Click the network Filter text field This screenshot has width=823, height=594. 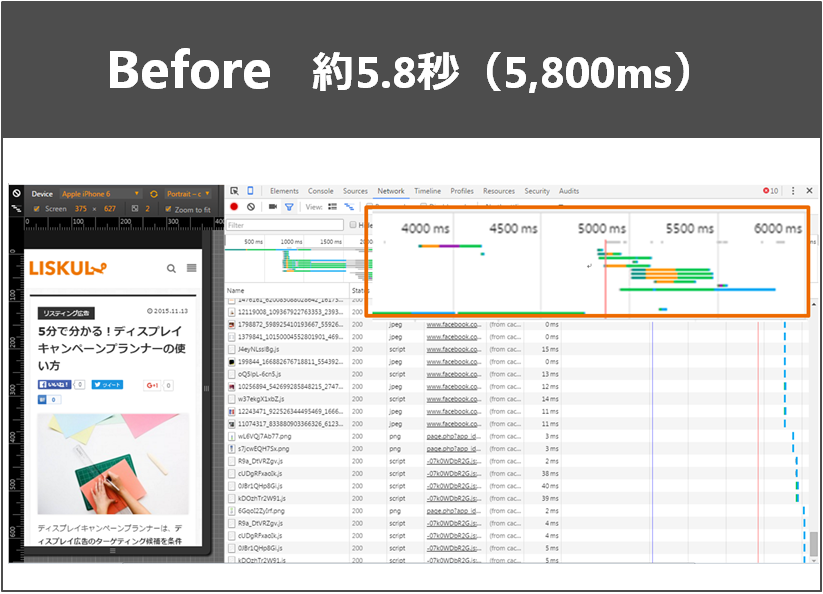tap(285, 225)
